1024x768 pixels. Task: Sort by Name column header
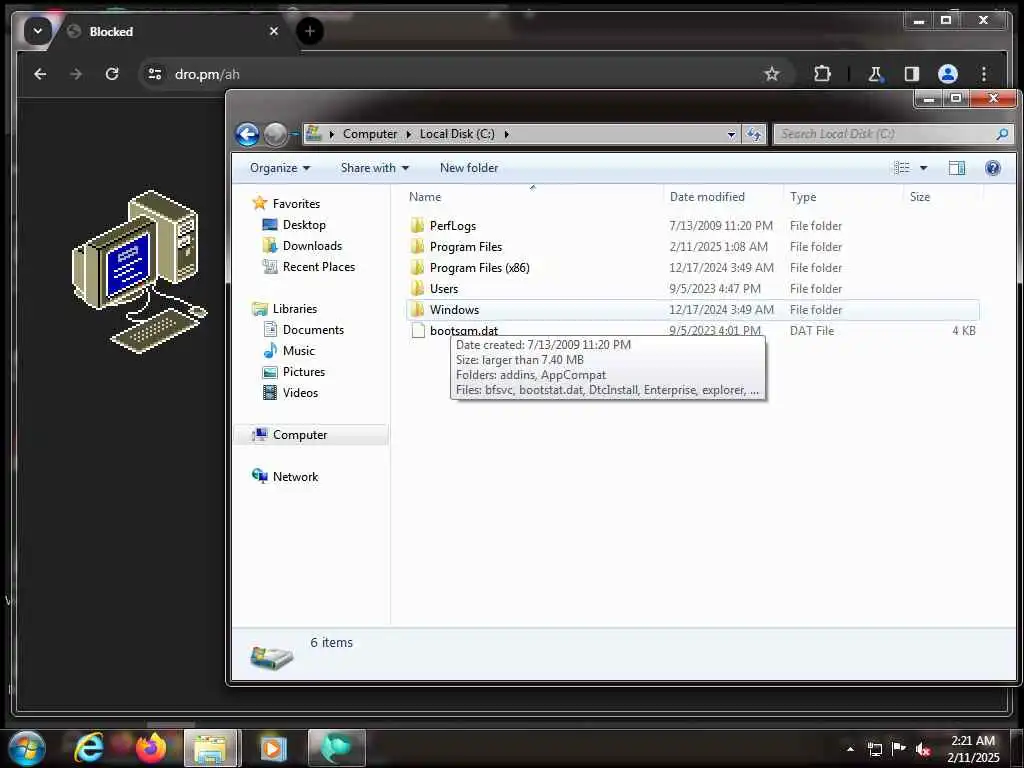[x=424, y=197]
